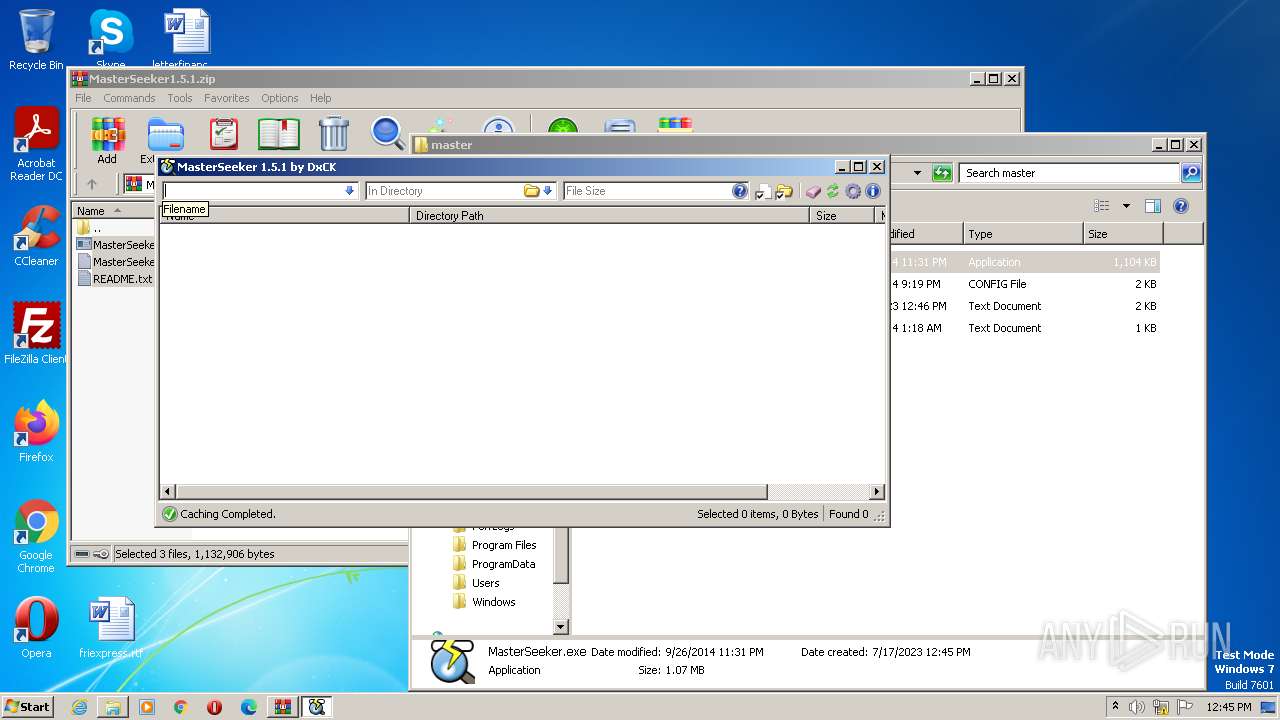Click WinRAR Find magnifier icon
This screenshot has height=720, width=1280.
[x=387, y=134]
